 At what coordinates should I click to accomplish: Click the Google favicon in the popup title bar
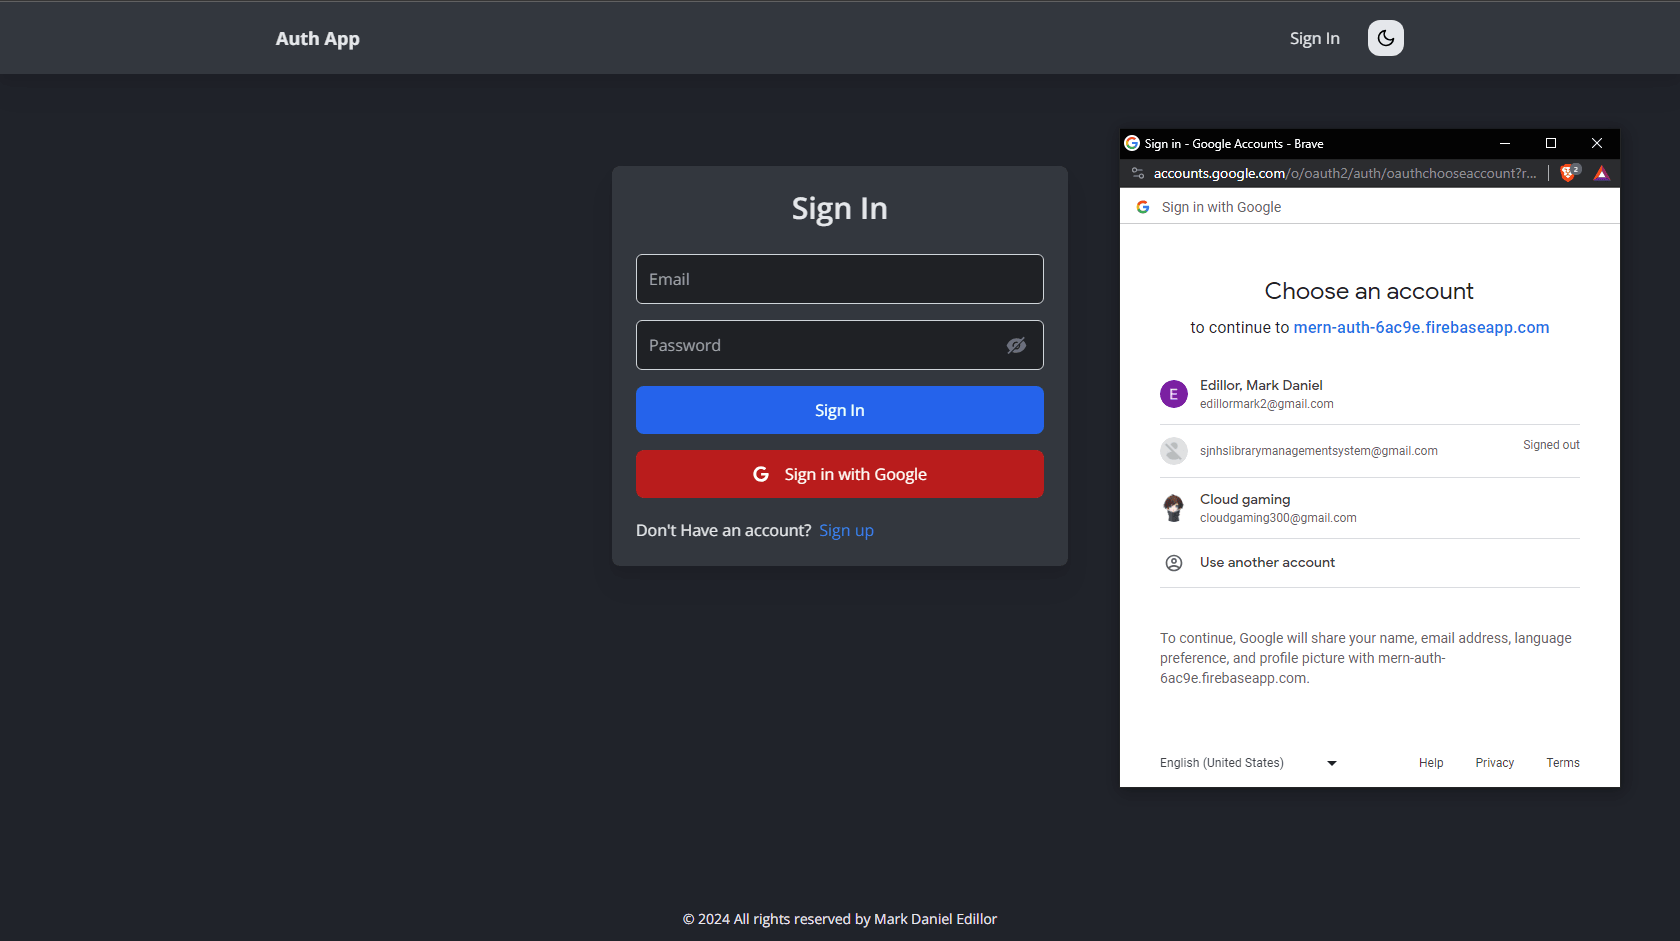(1132, 143)
